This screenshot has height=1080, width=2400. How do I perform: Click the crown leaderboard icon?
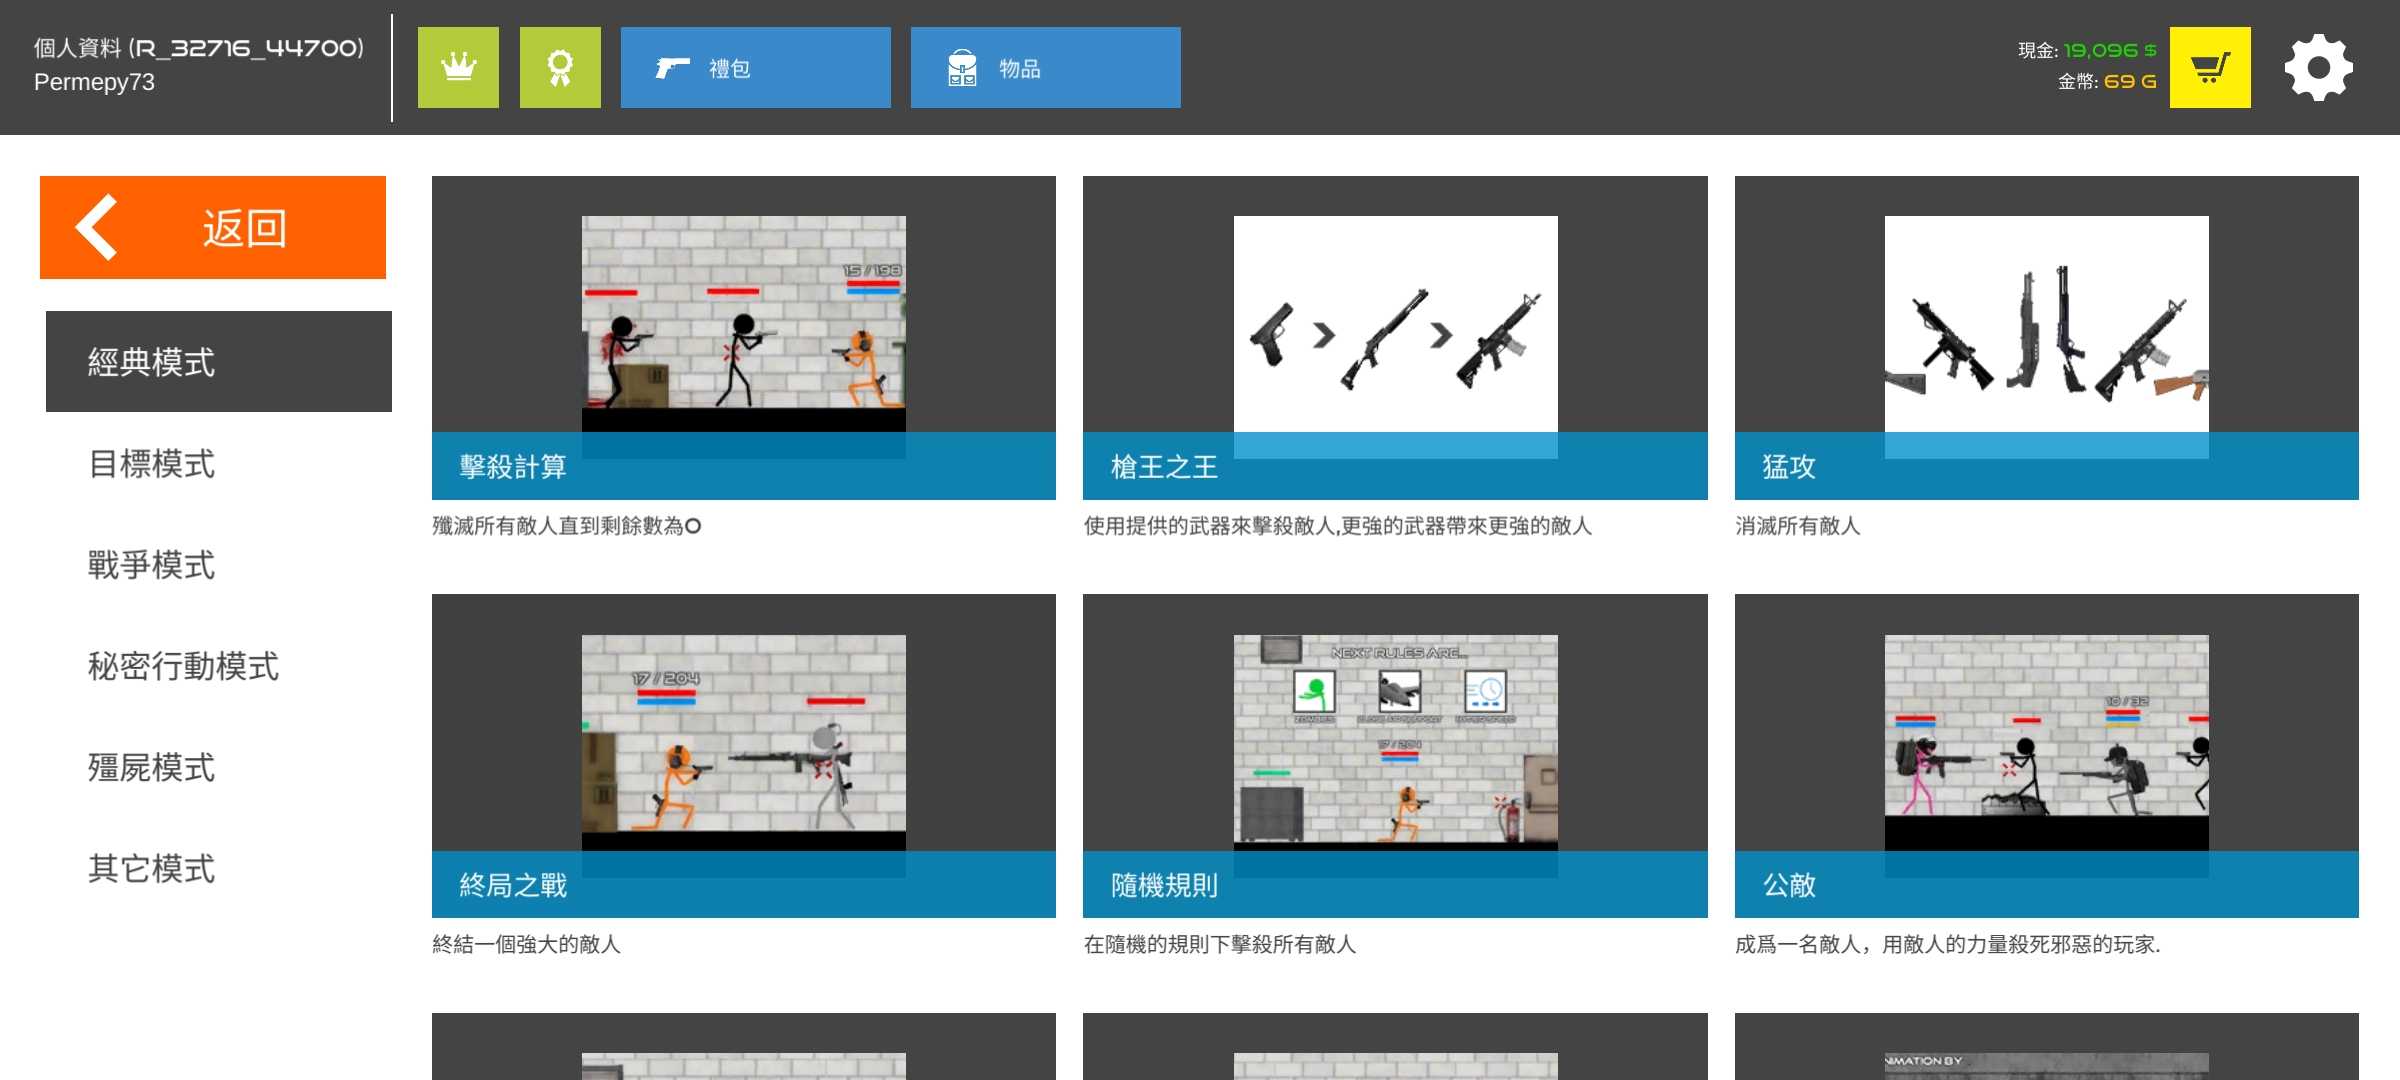point(458,67)
